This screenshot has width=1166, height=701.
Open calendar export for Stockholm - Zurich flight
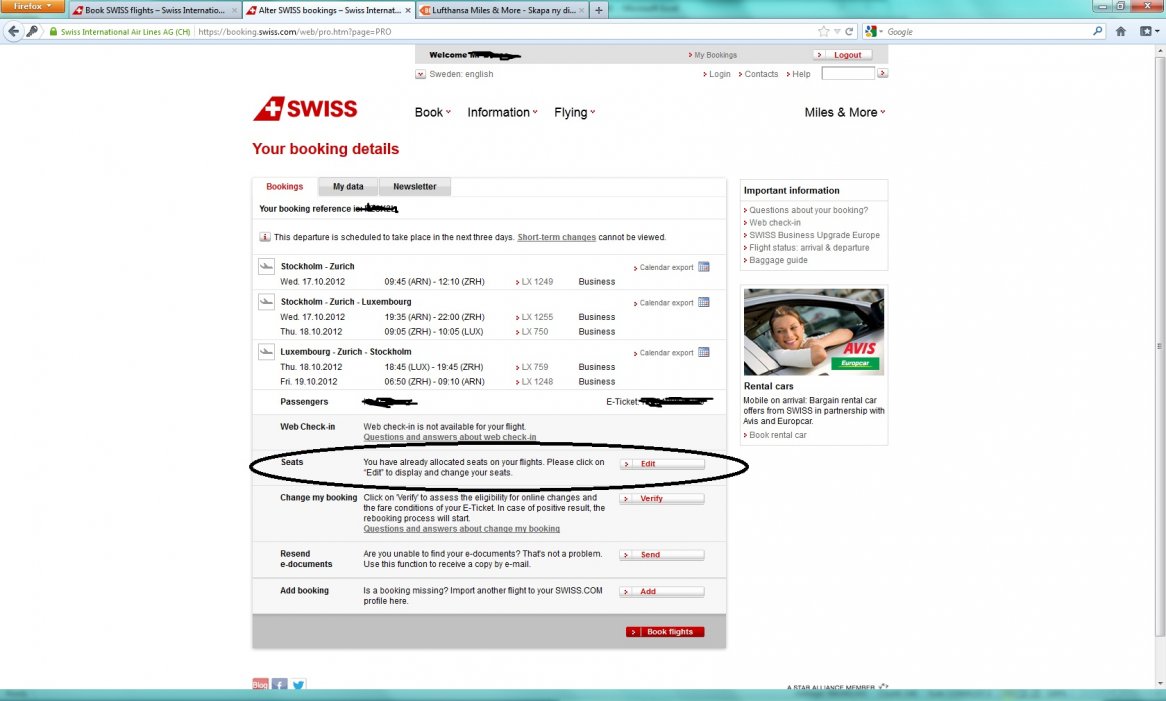(x=666, y=268)
